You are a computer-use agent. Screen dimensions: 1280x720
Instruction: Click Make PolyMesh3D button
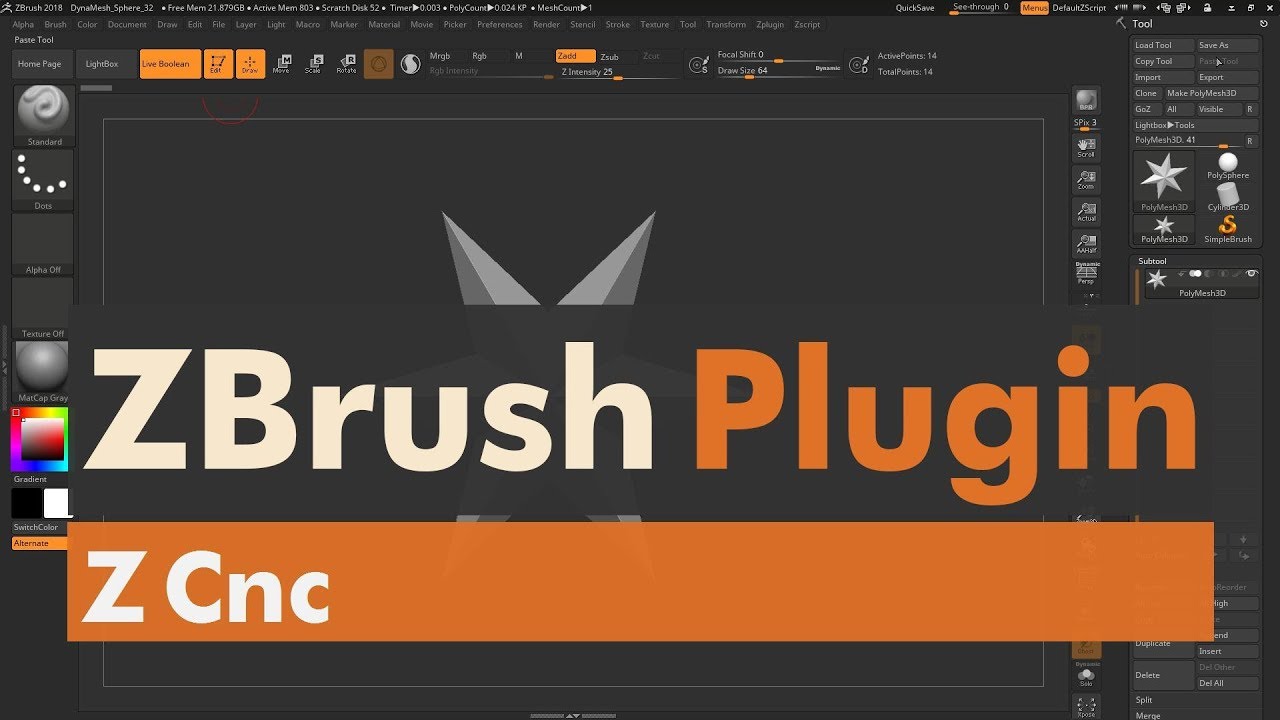point(1211,93)
